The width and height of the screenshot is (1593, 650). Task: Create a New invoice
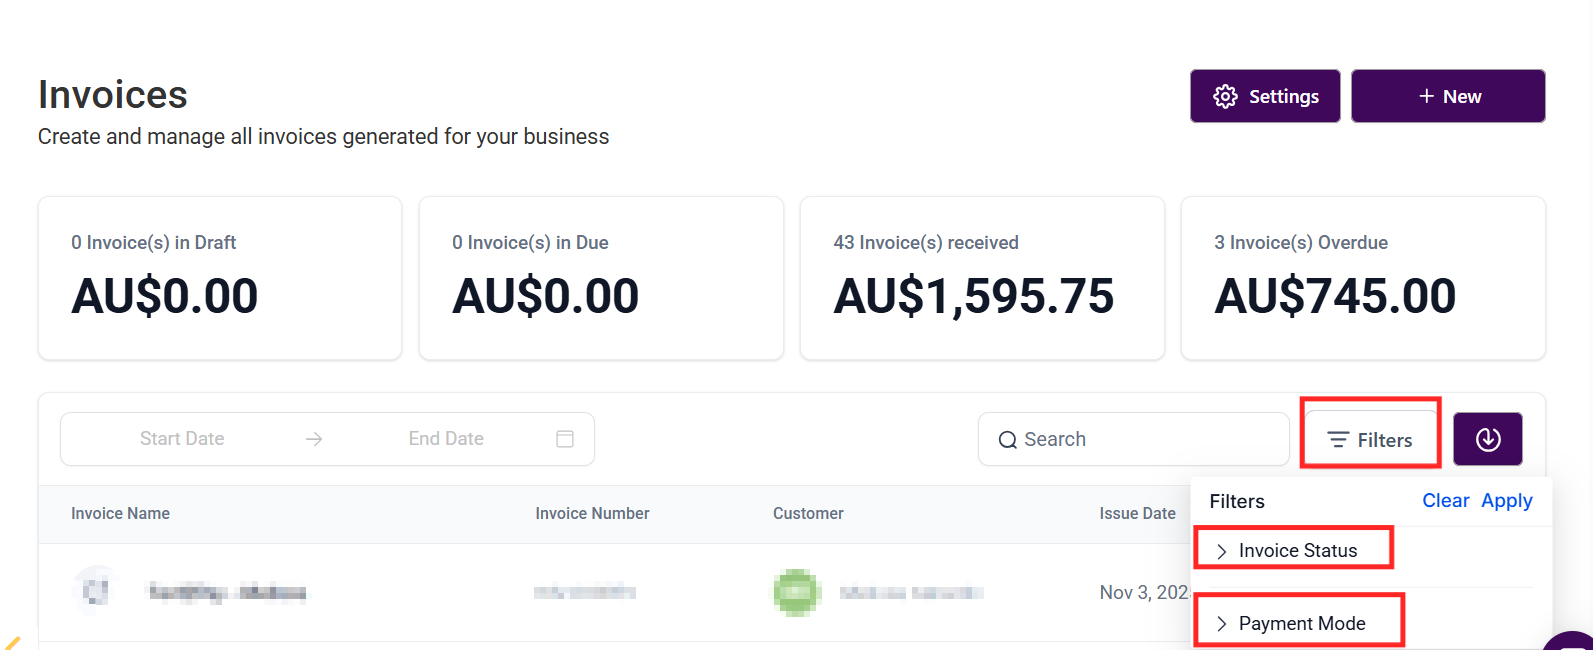pyautogui.click(x=1448, y=96)
